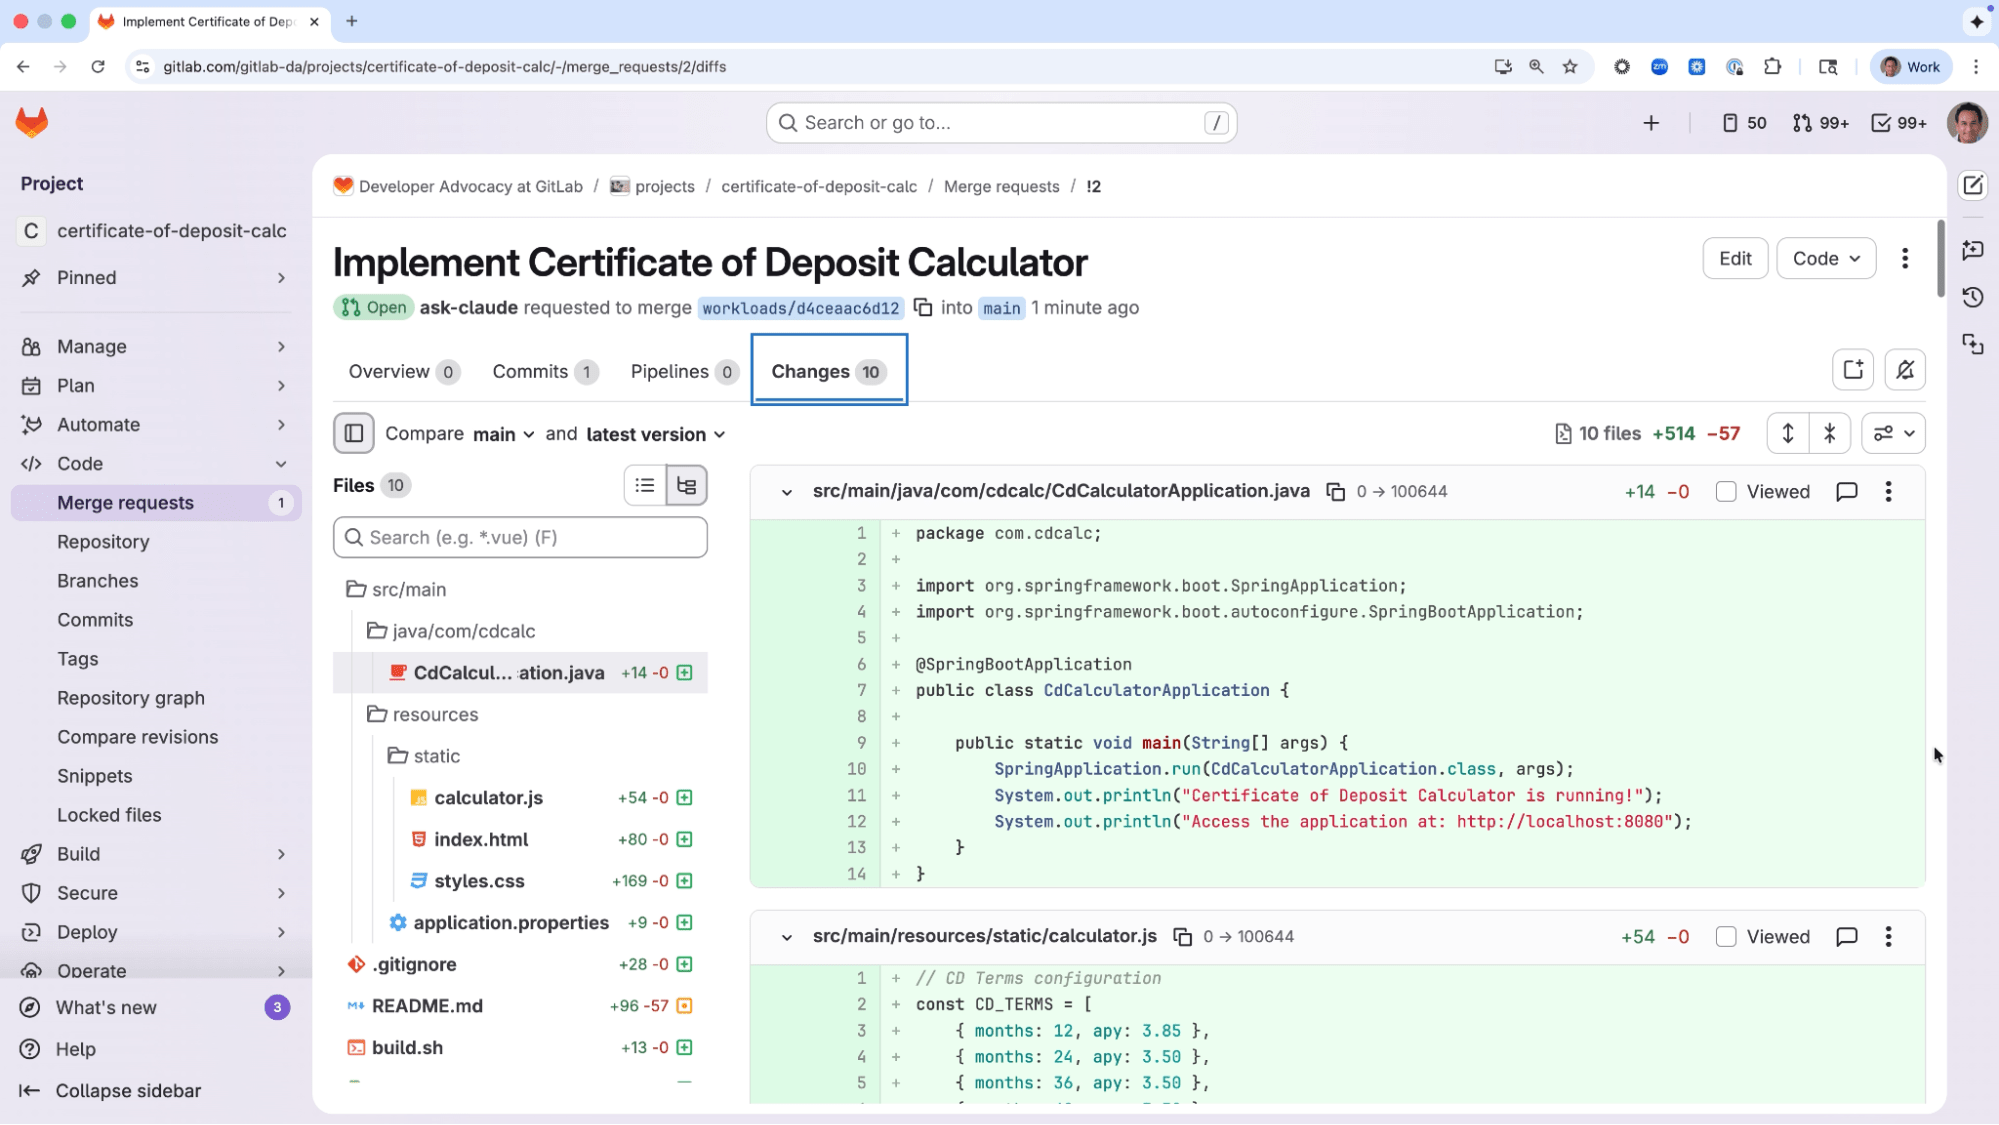This screenshot has height=1125, width=1999.
Task: Open options for CdCalculatorApplication.java file
Action: click(1888, 492)
